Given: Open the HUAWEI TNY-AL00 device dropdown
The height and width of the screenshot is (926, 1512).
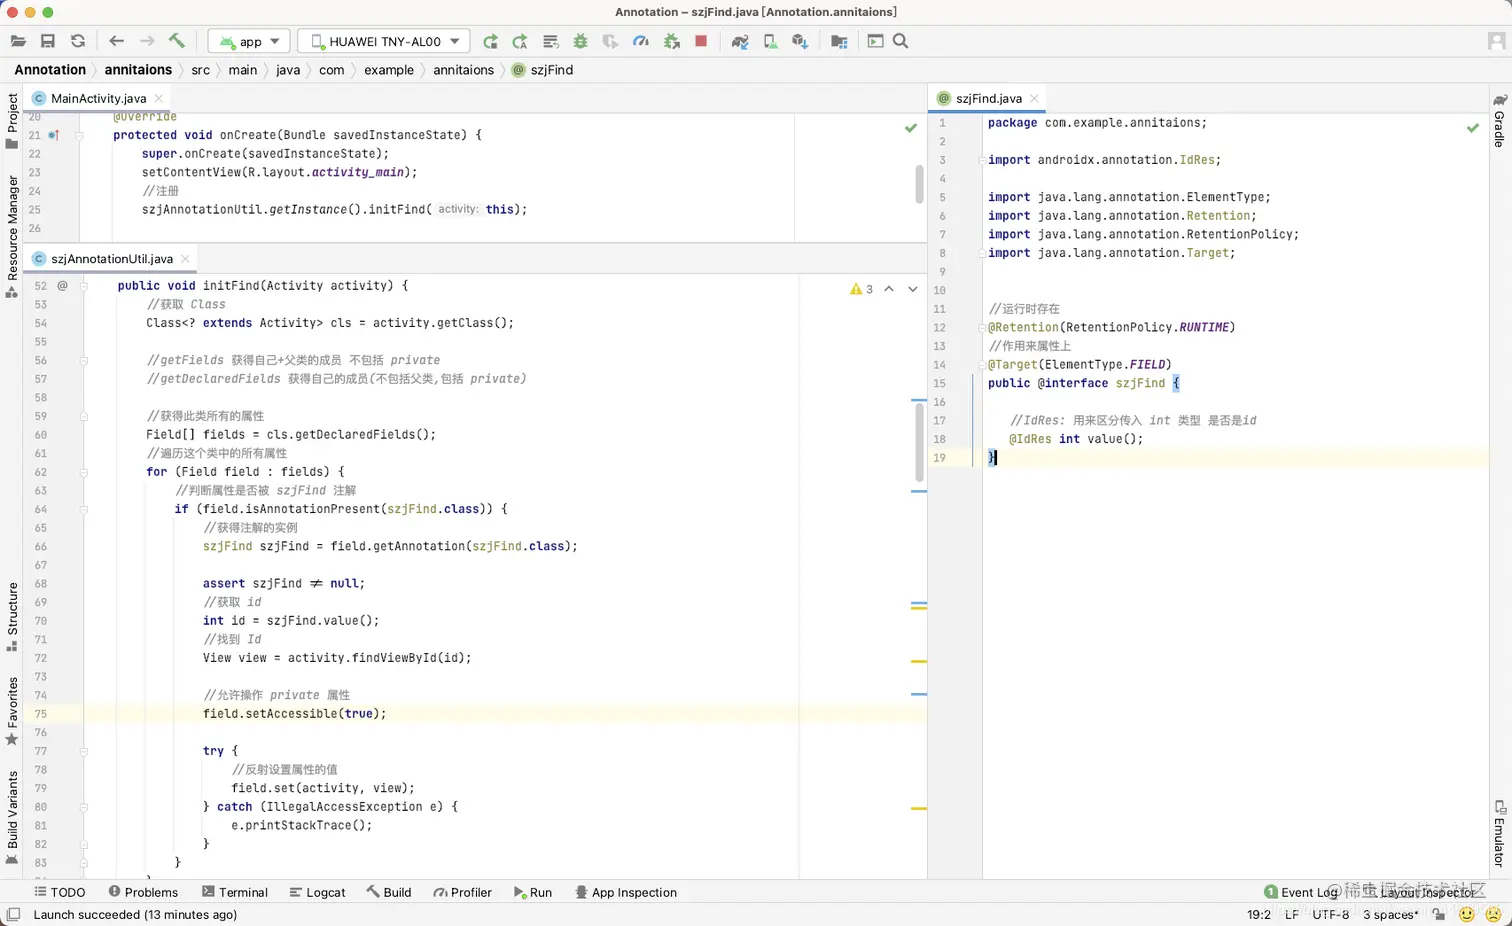Looking at the screenshot, I should 384,41.
